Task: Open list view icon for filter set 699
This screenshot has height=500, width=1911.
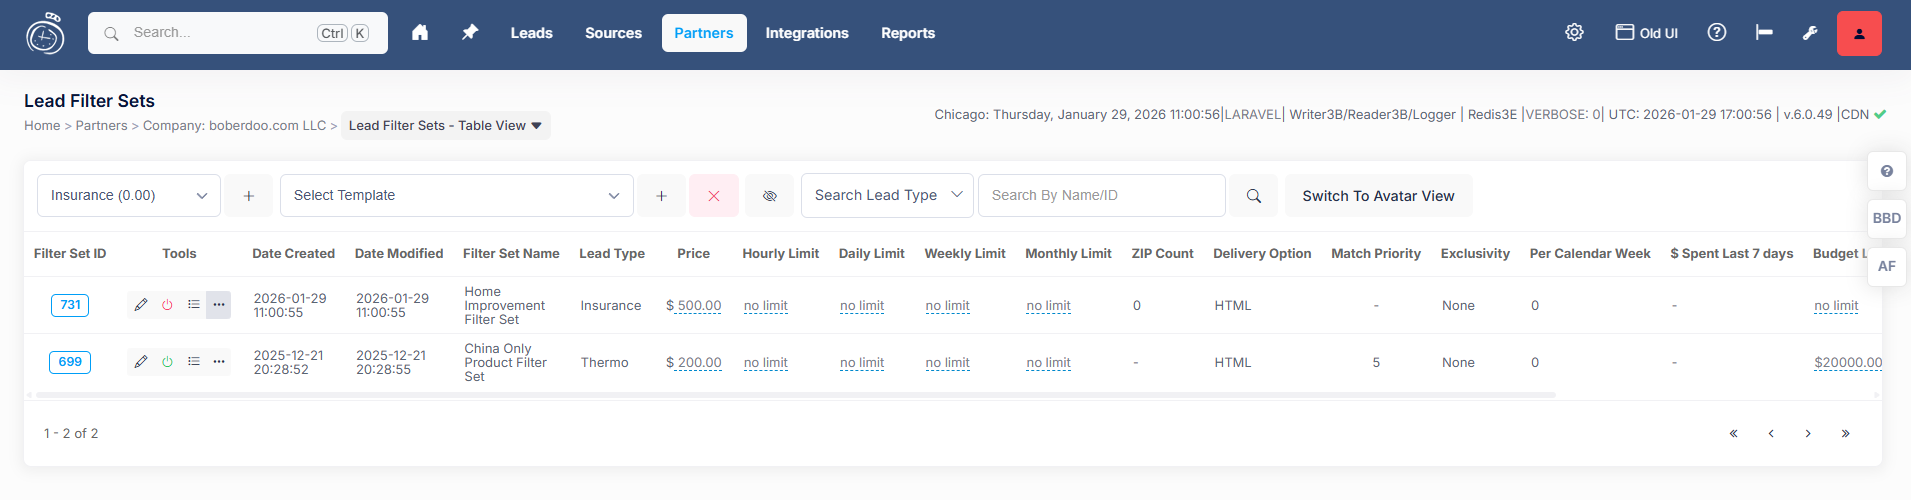Action: pyautogui.click(x=193, y=362)
